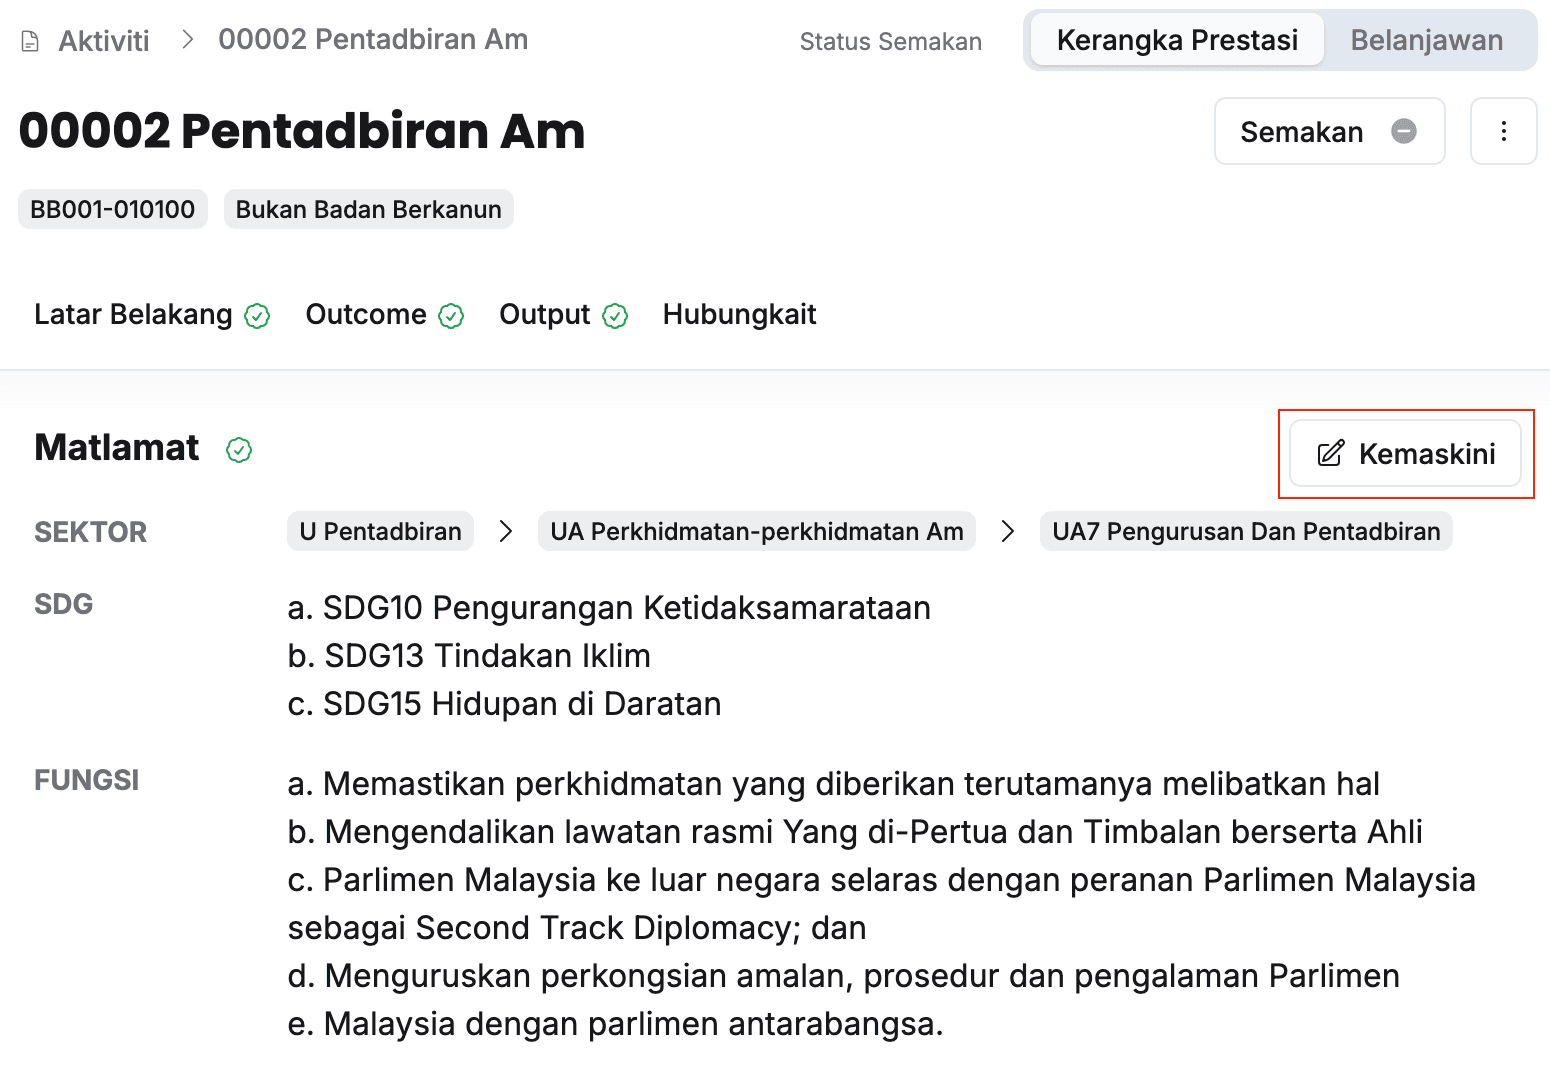Open the Hubungkait tab
The height and width of the screenshot is (1072, 1550).
(x=739, y=315)
